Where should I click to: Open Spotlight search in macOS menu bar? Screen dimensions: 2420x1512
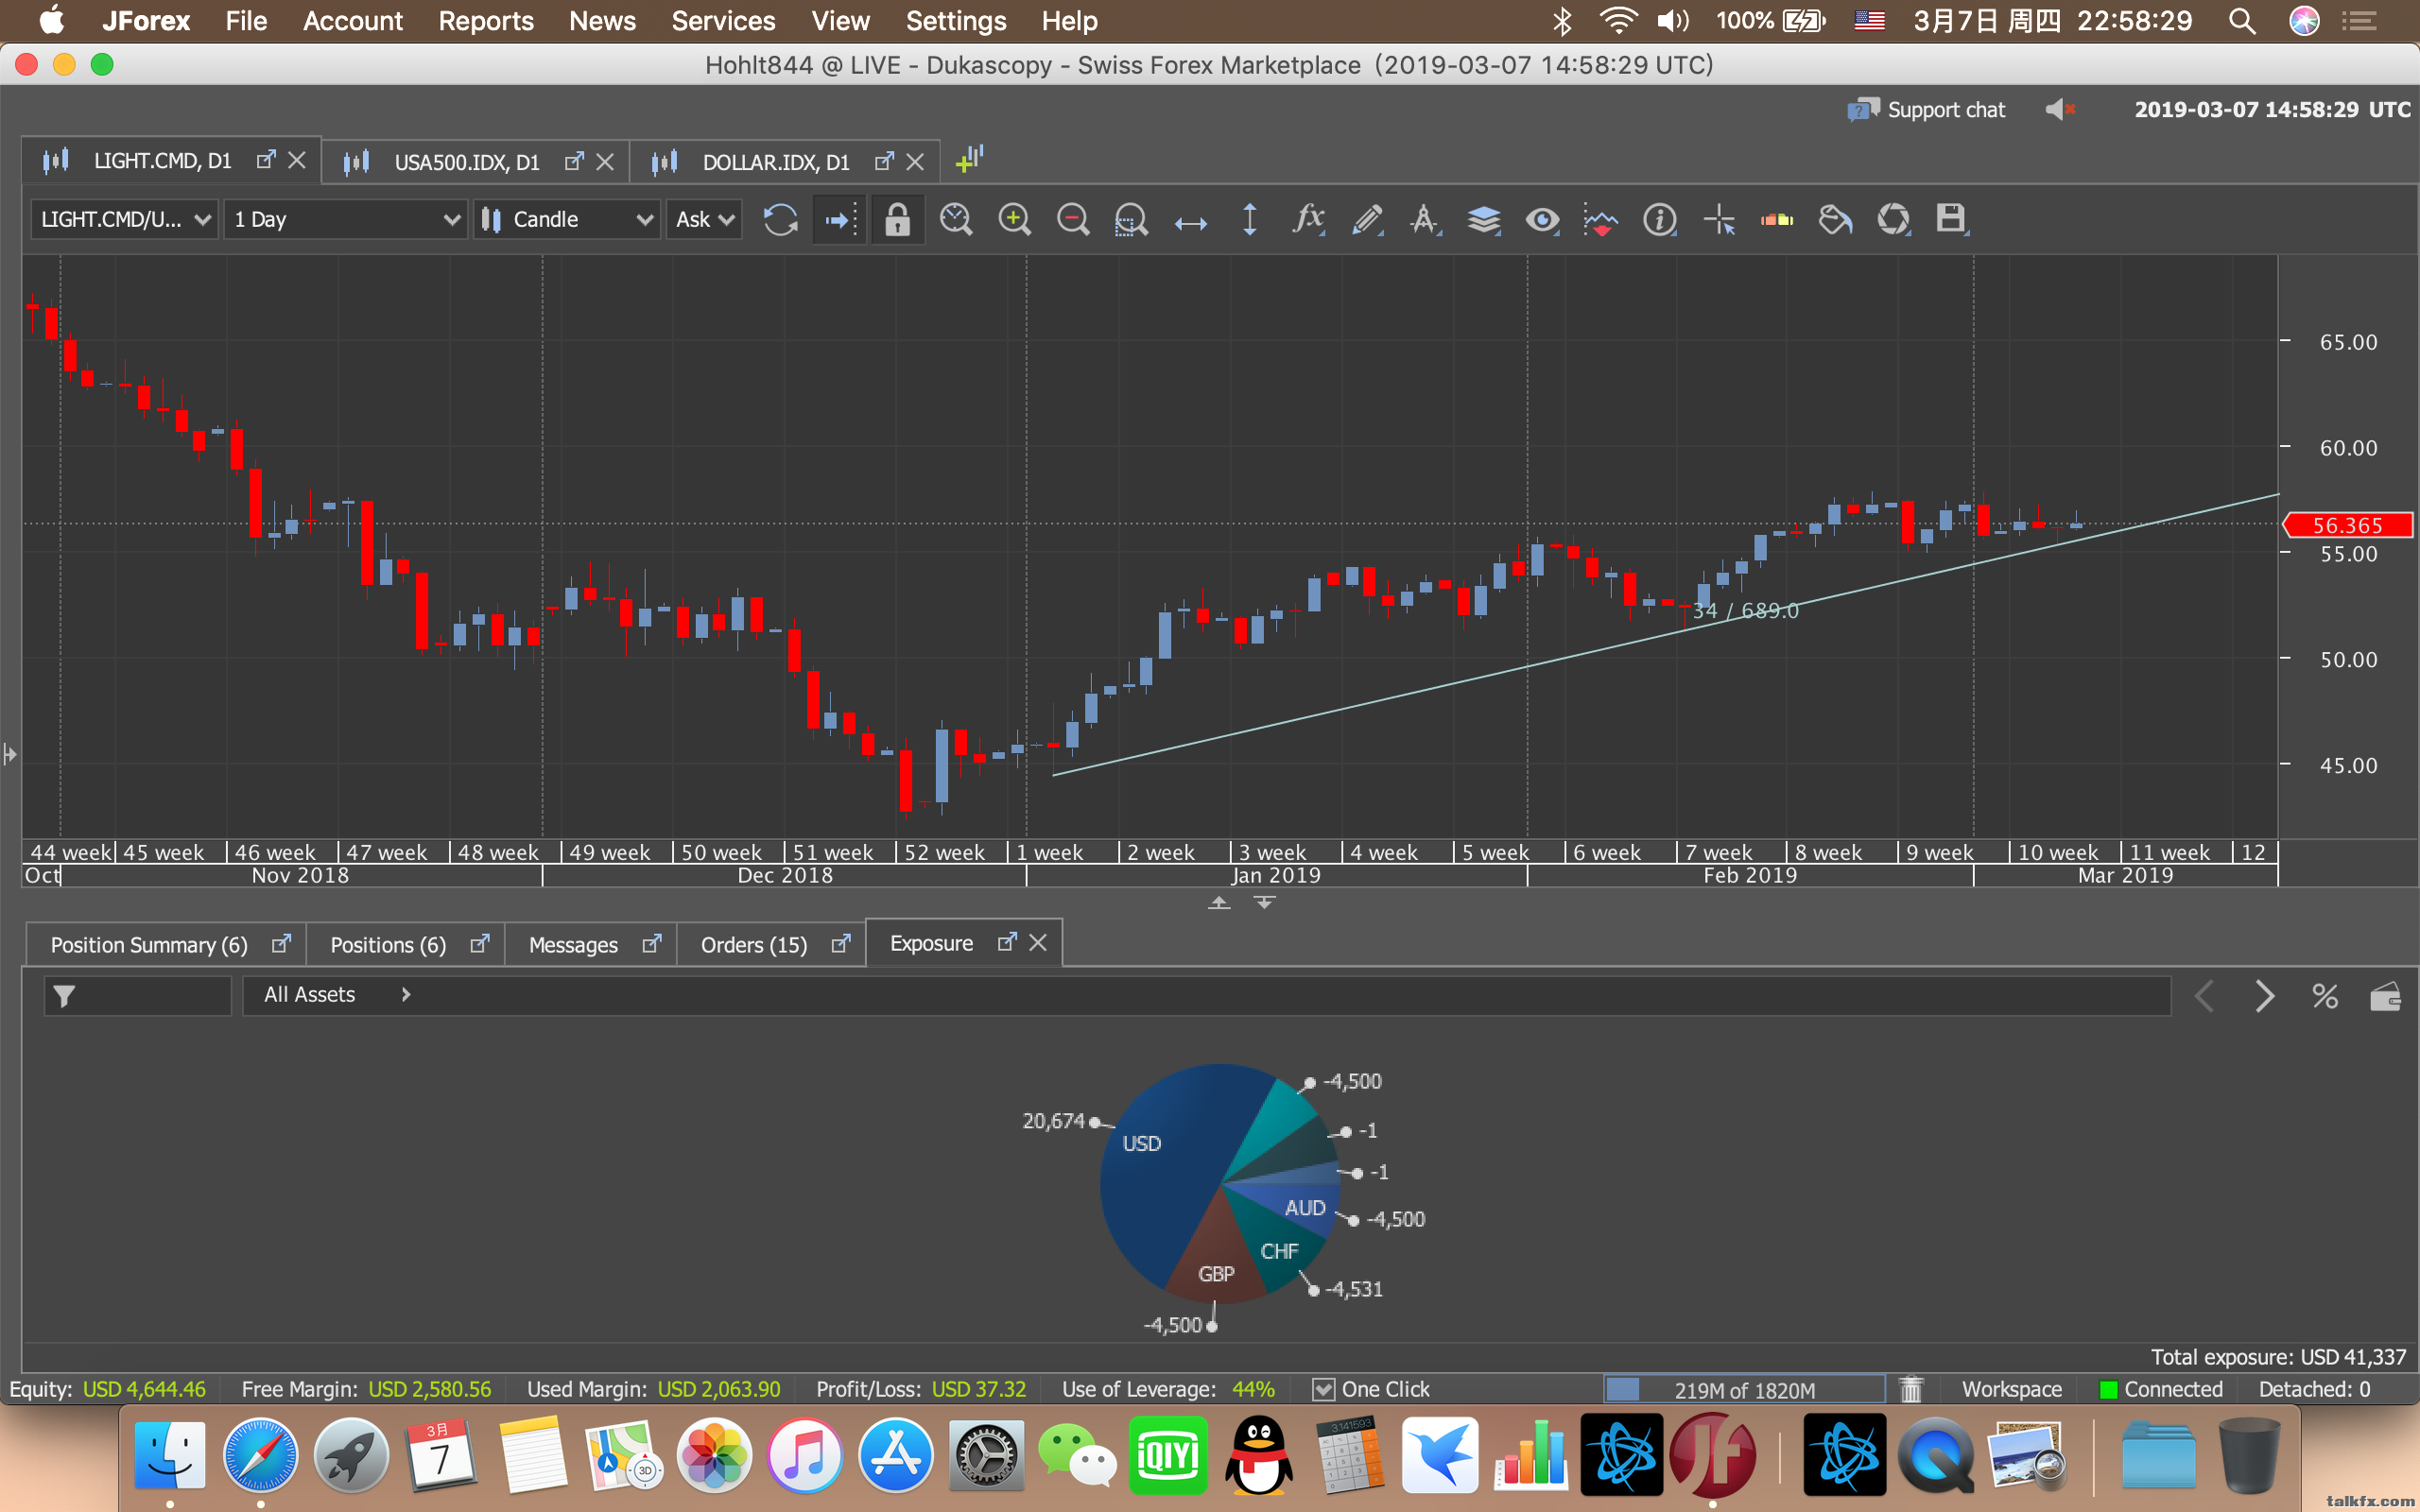[2243, 21]
